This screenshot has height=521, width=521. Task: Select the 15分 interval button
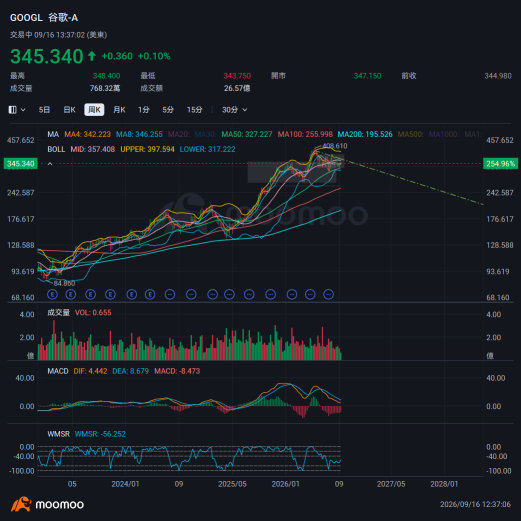[x=195, y=110]
